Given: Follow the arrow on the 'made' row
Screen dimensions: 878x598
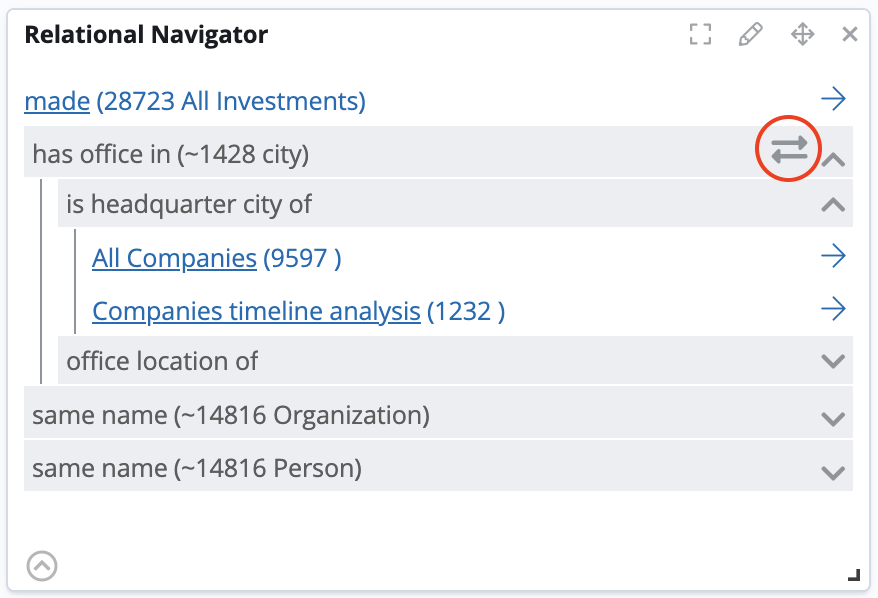Looking at the screenshot, I should [x=833, y=99].
